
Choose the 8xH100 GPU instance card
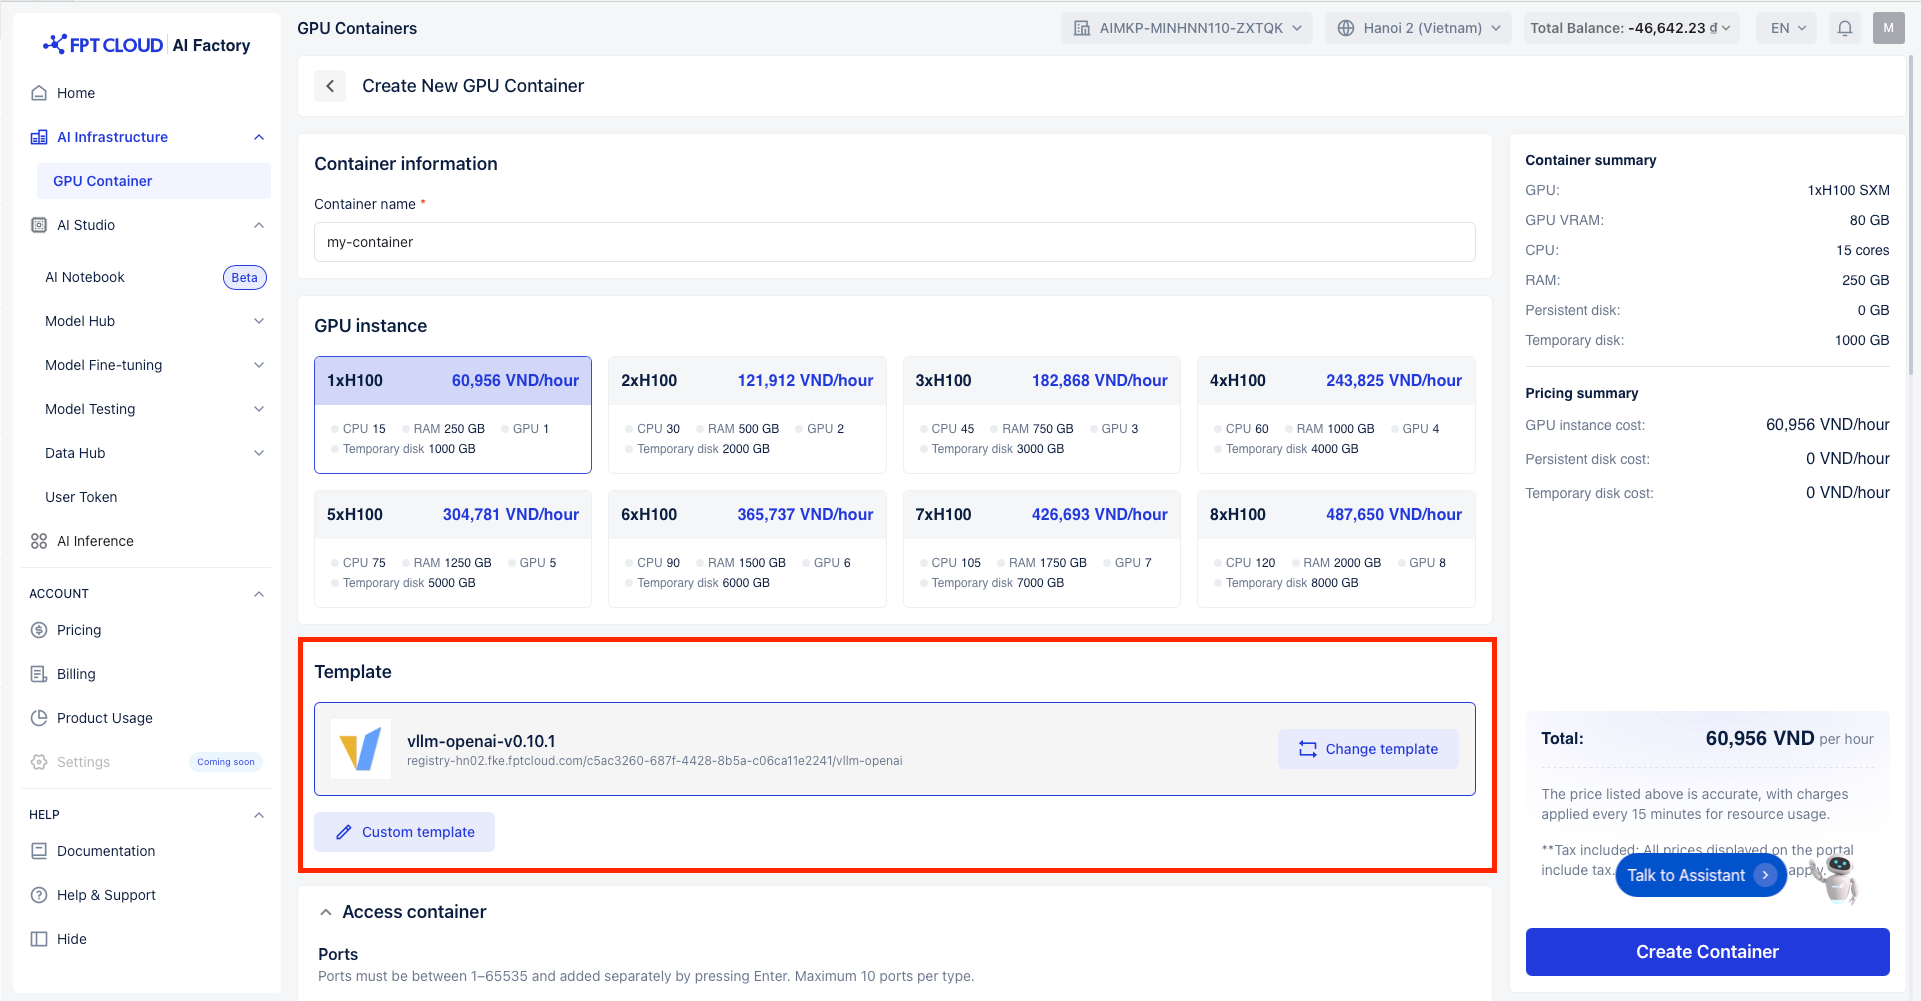point(1335,548)
